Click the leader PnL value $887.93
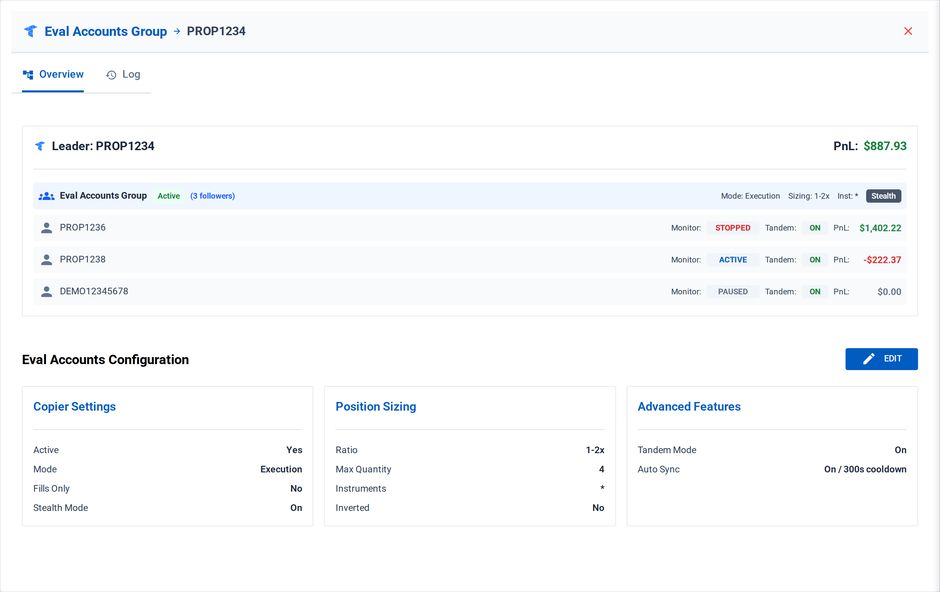This screenshot has height=592, width=940. click(x=885, y=146)
